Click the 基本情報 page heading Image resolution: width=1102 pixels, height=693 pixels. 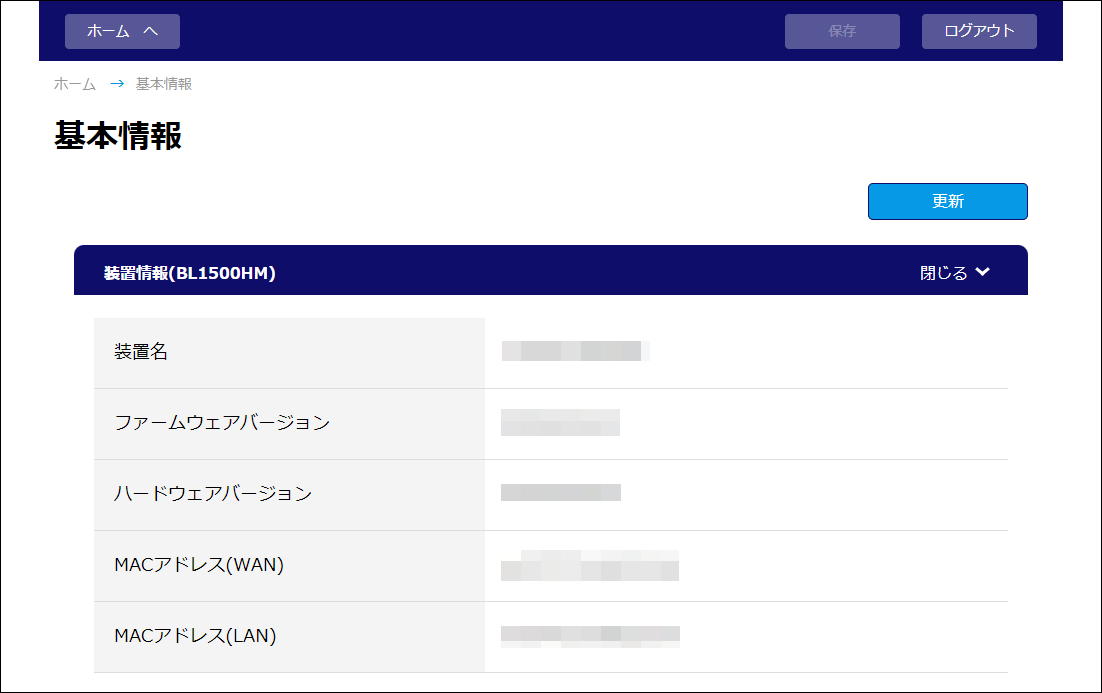118,136
